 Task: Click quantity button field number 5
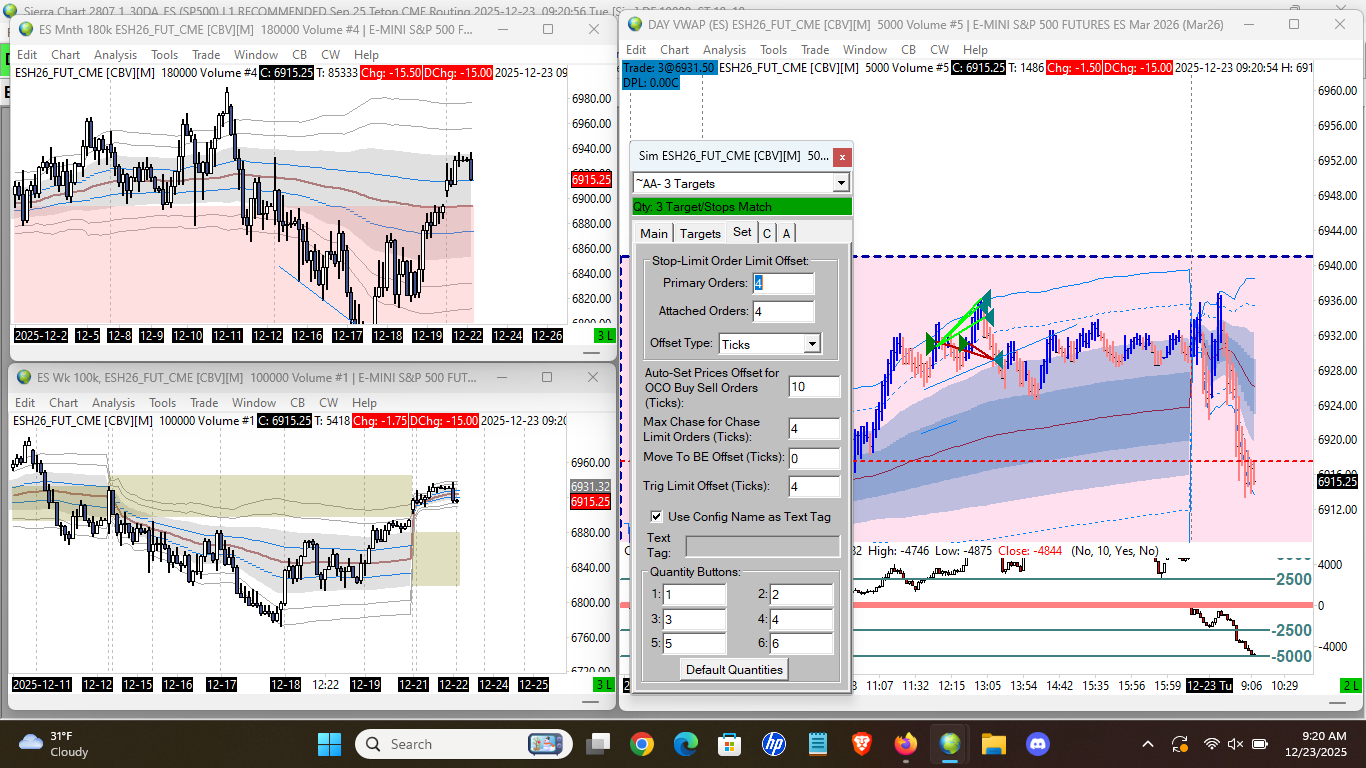(694, 643)
